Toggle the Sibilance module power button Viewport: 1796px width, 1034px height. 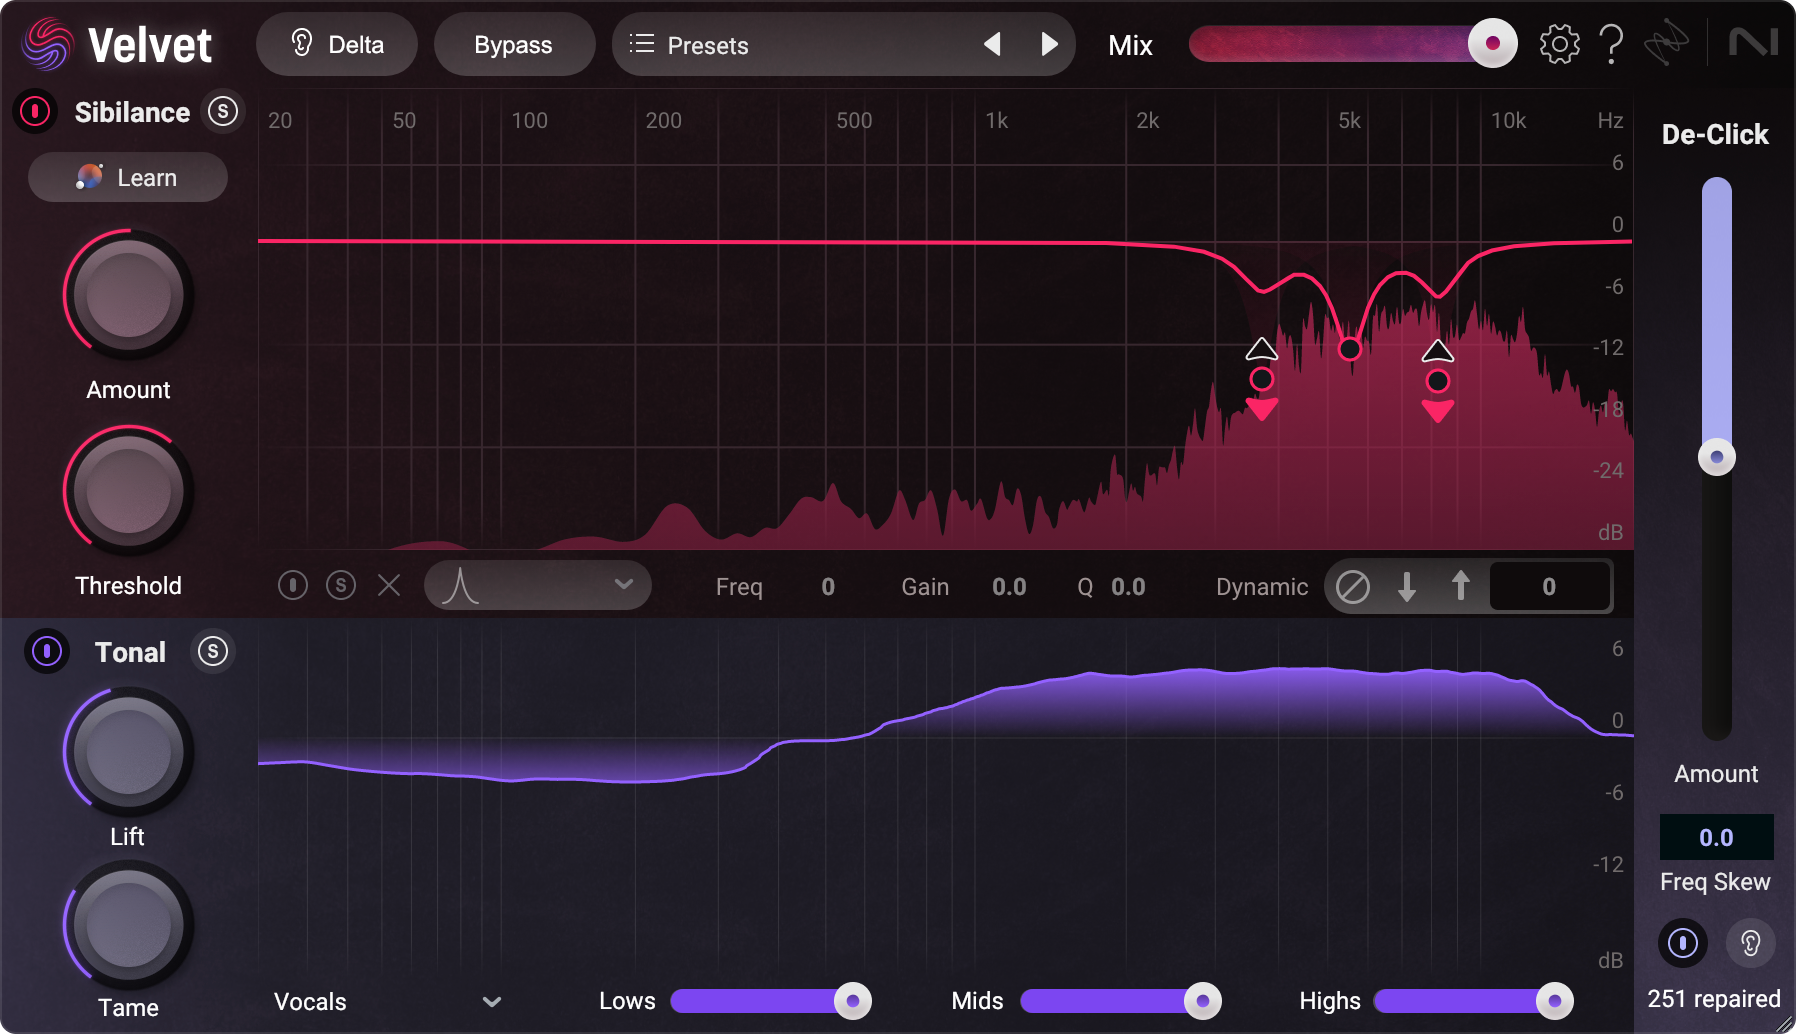[33, 112]
